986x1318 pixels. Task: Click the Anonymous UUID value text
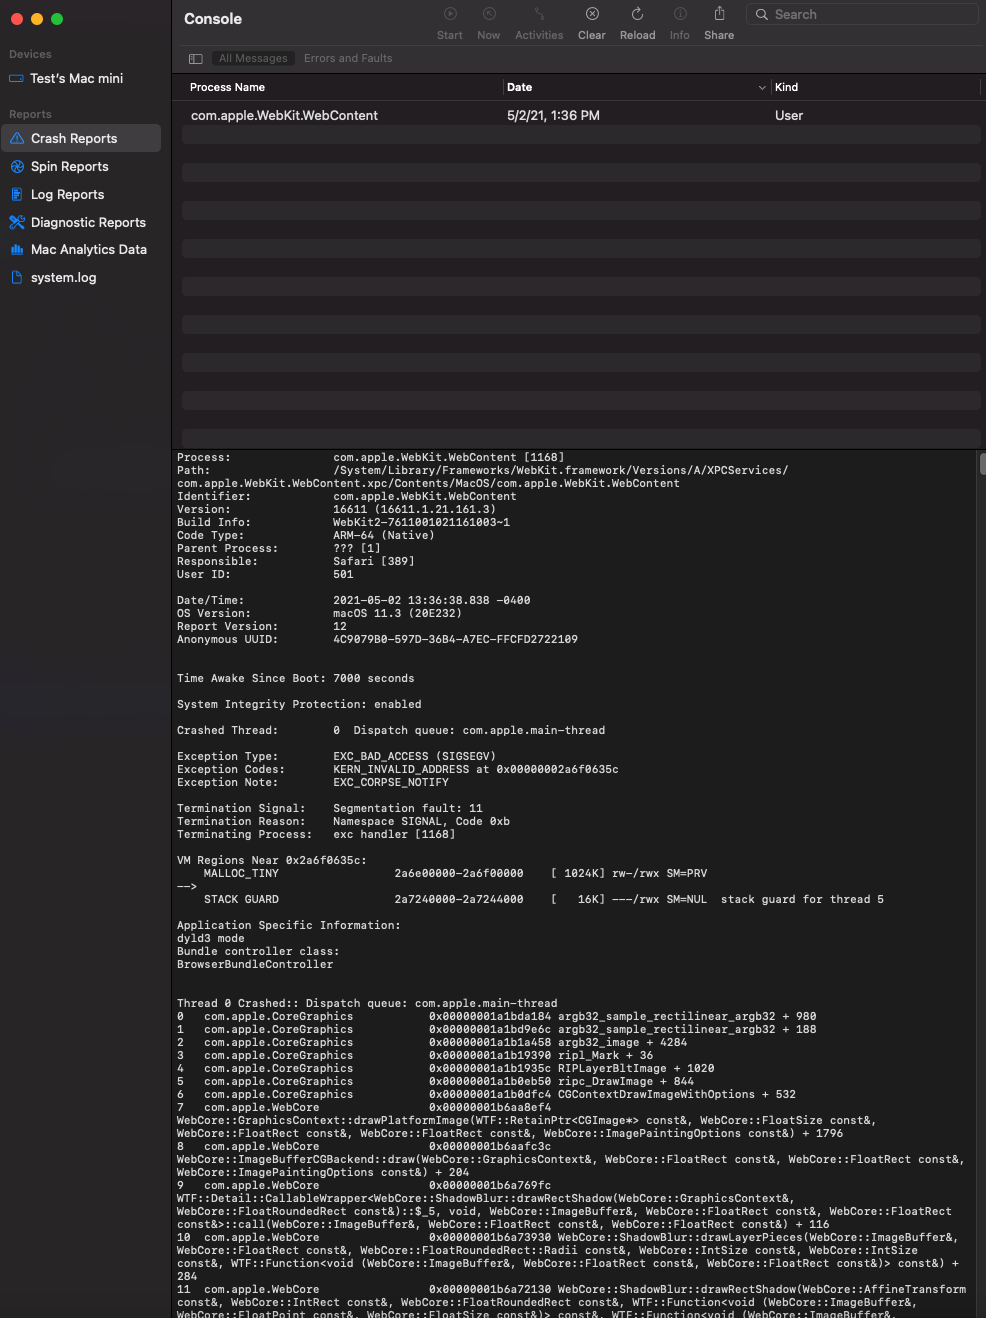[x=455, y=639]
